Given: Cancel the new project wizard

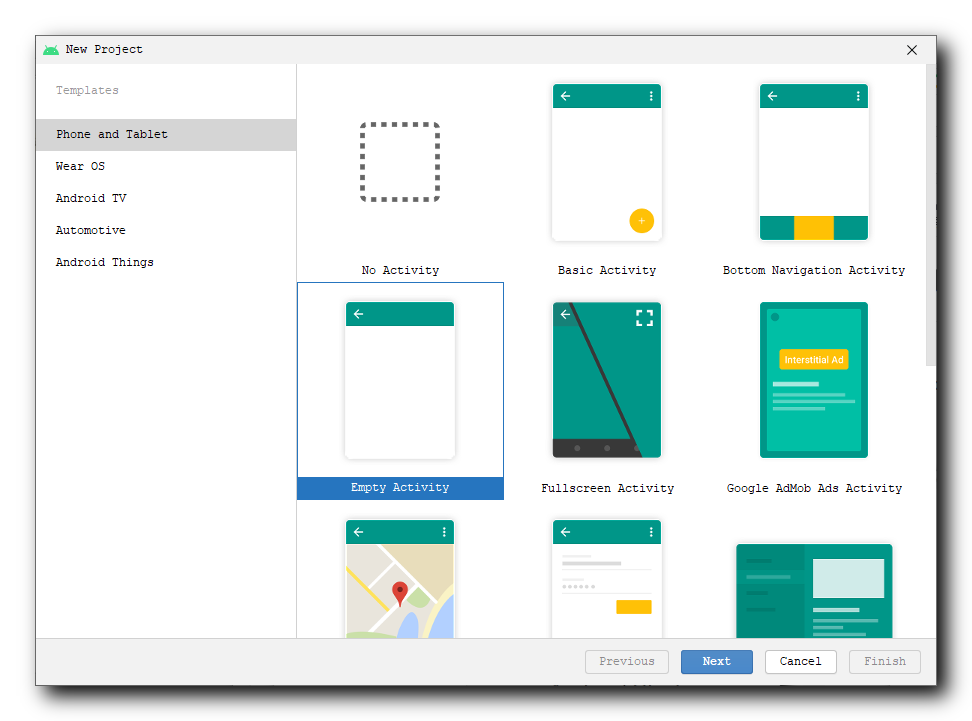Looking at the screenshot, I should point(800,661).
